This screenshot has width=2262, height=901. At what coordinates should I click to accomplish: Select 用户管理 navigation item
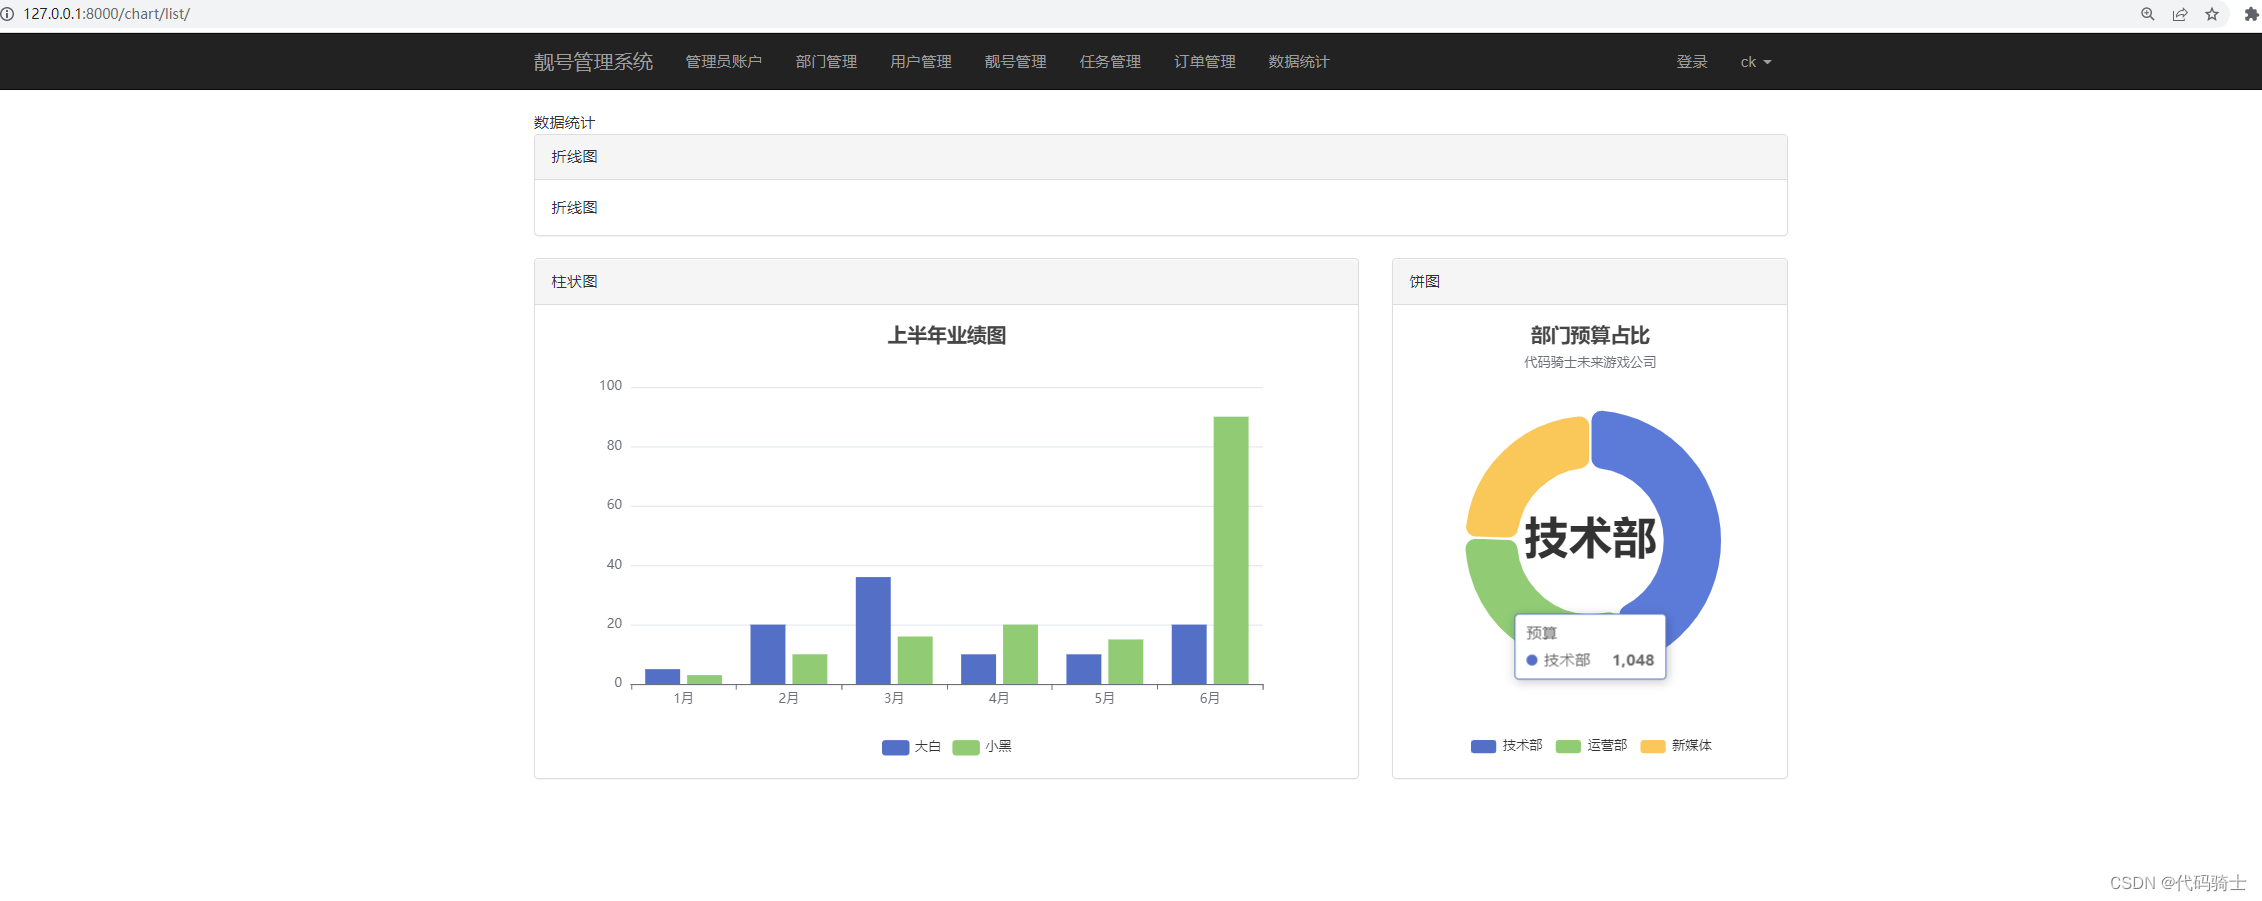(x=921, y=62)
